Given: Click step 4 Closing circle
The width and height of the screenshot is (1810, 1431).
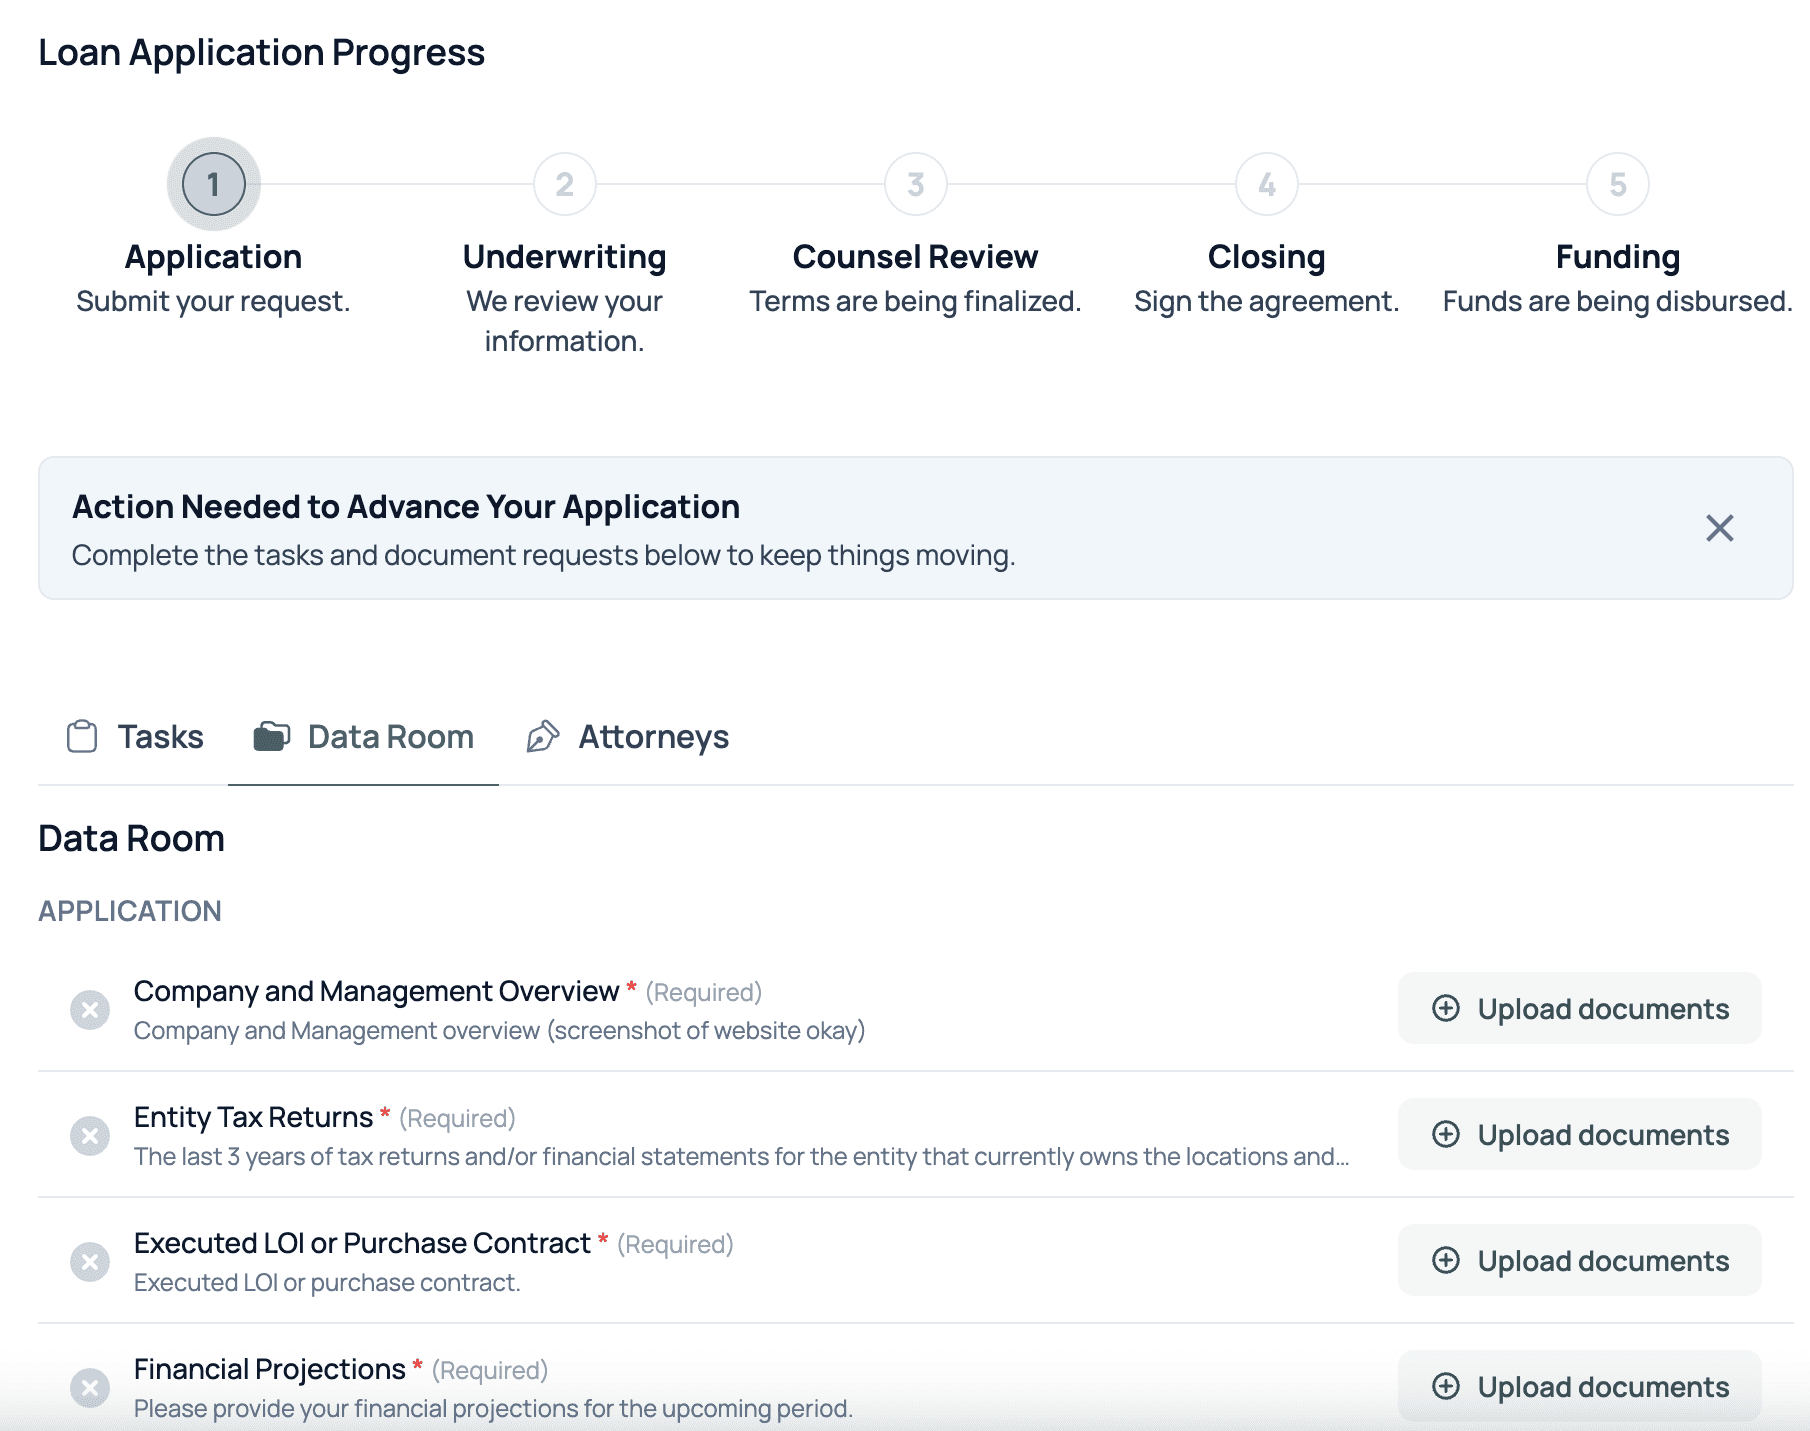Looking at the screenshot, I should (1267, 184).
